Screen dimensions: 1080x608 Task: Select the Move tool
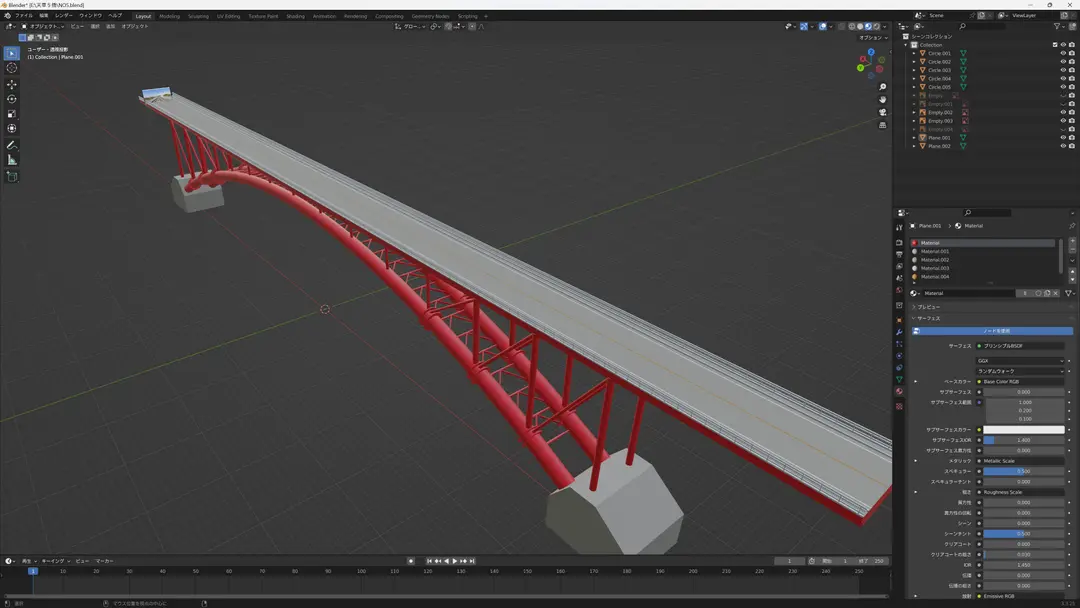12,84
